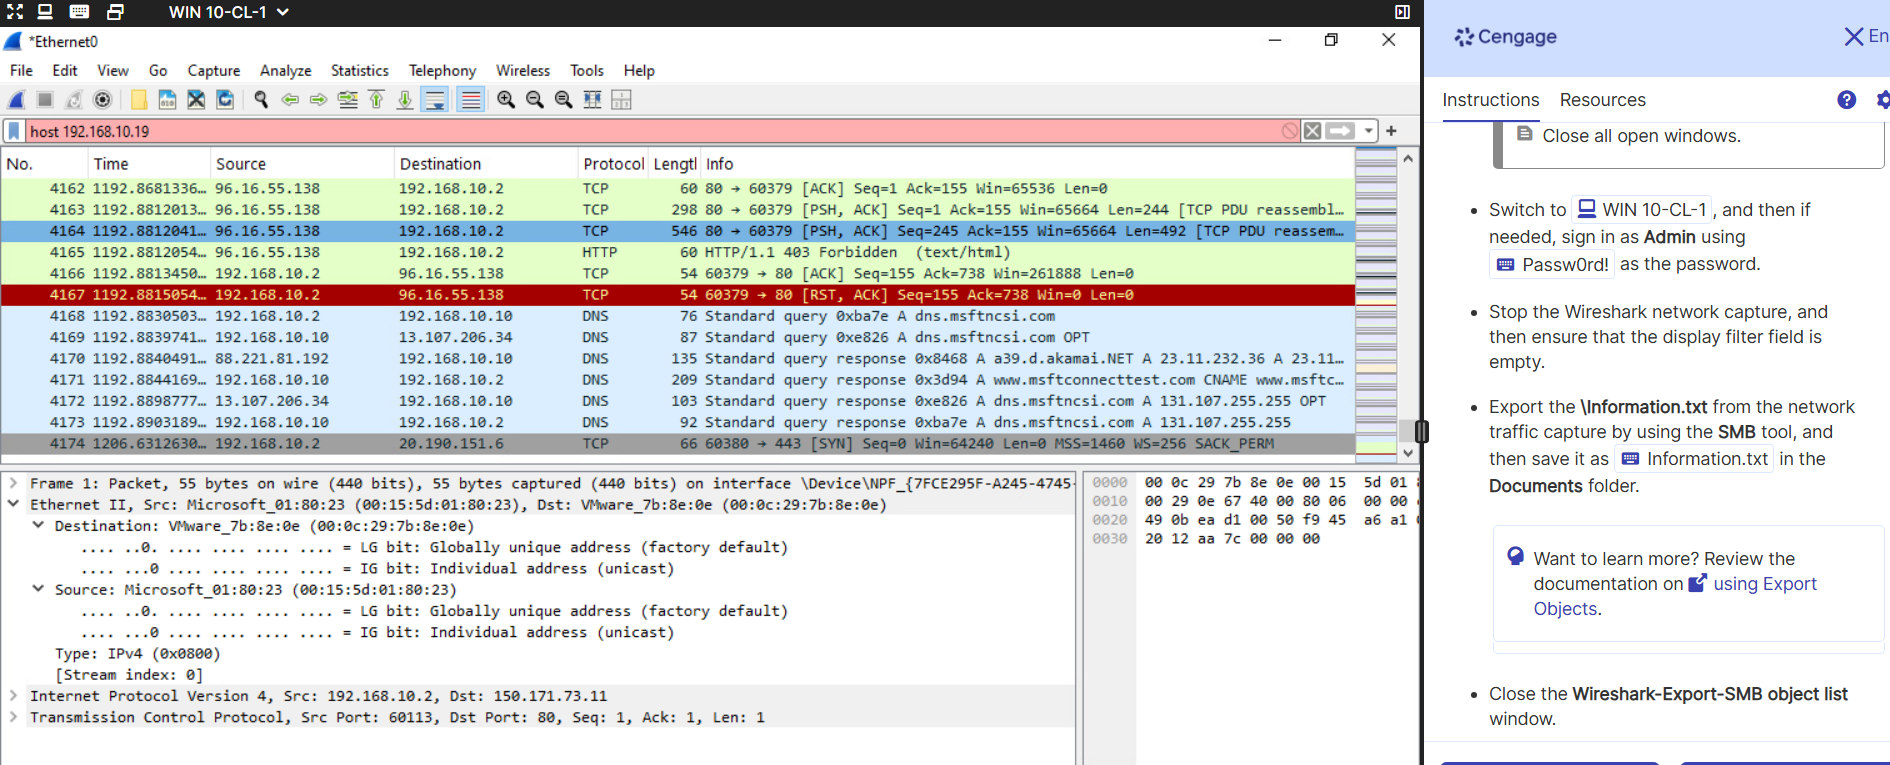The height and width of the screenshot is (765, 1890).
Task: Go to specified packet icon
Action: coord(347,99)
